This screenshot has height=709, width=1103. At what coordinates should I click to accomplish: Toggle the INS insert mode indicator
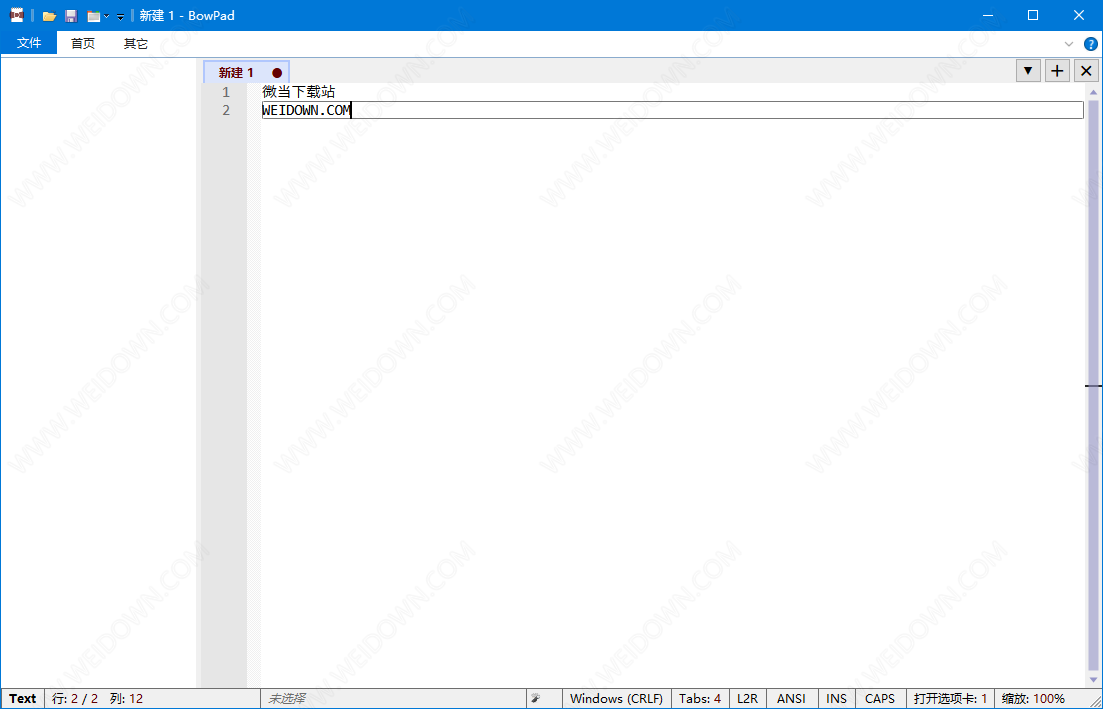tap(836, 698)
